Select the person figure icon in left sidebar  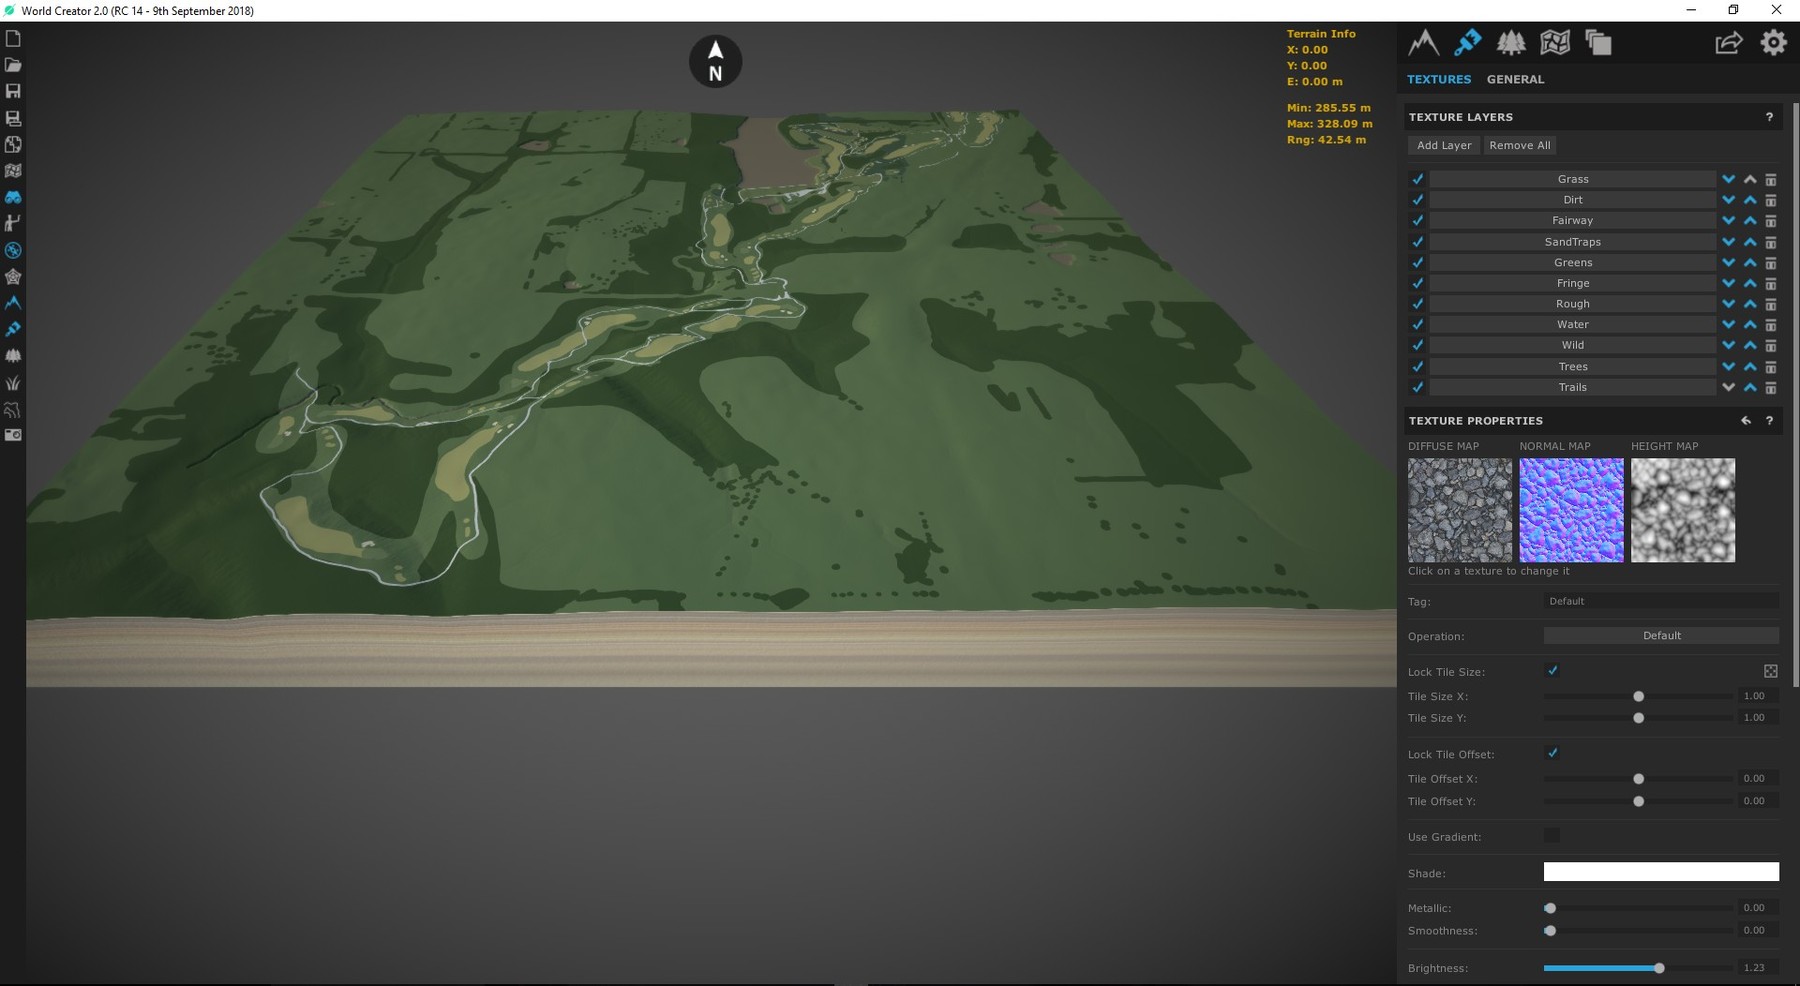point(13,223)
